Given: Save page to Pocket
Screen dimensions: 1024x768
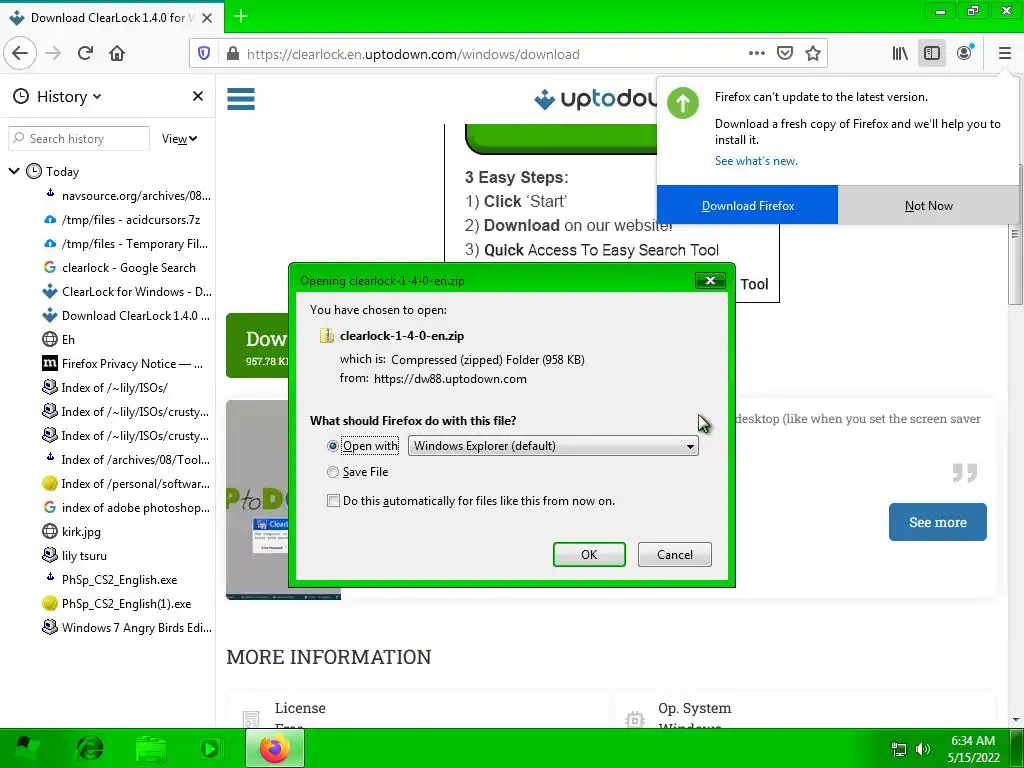Looking at the screenshot, I should (784, 54).
